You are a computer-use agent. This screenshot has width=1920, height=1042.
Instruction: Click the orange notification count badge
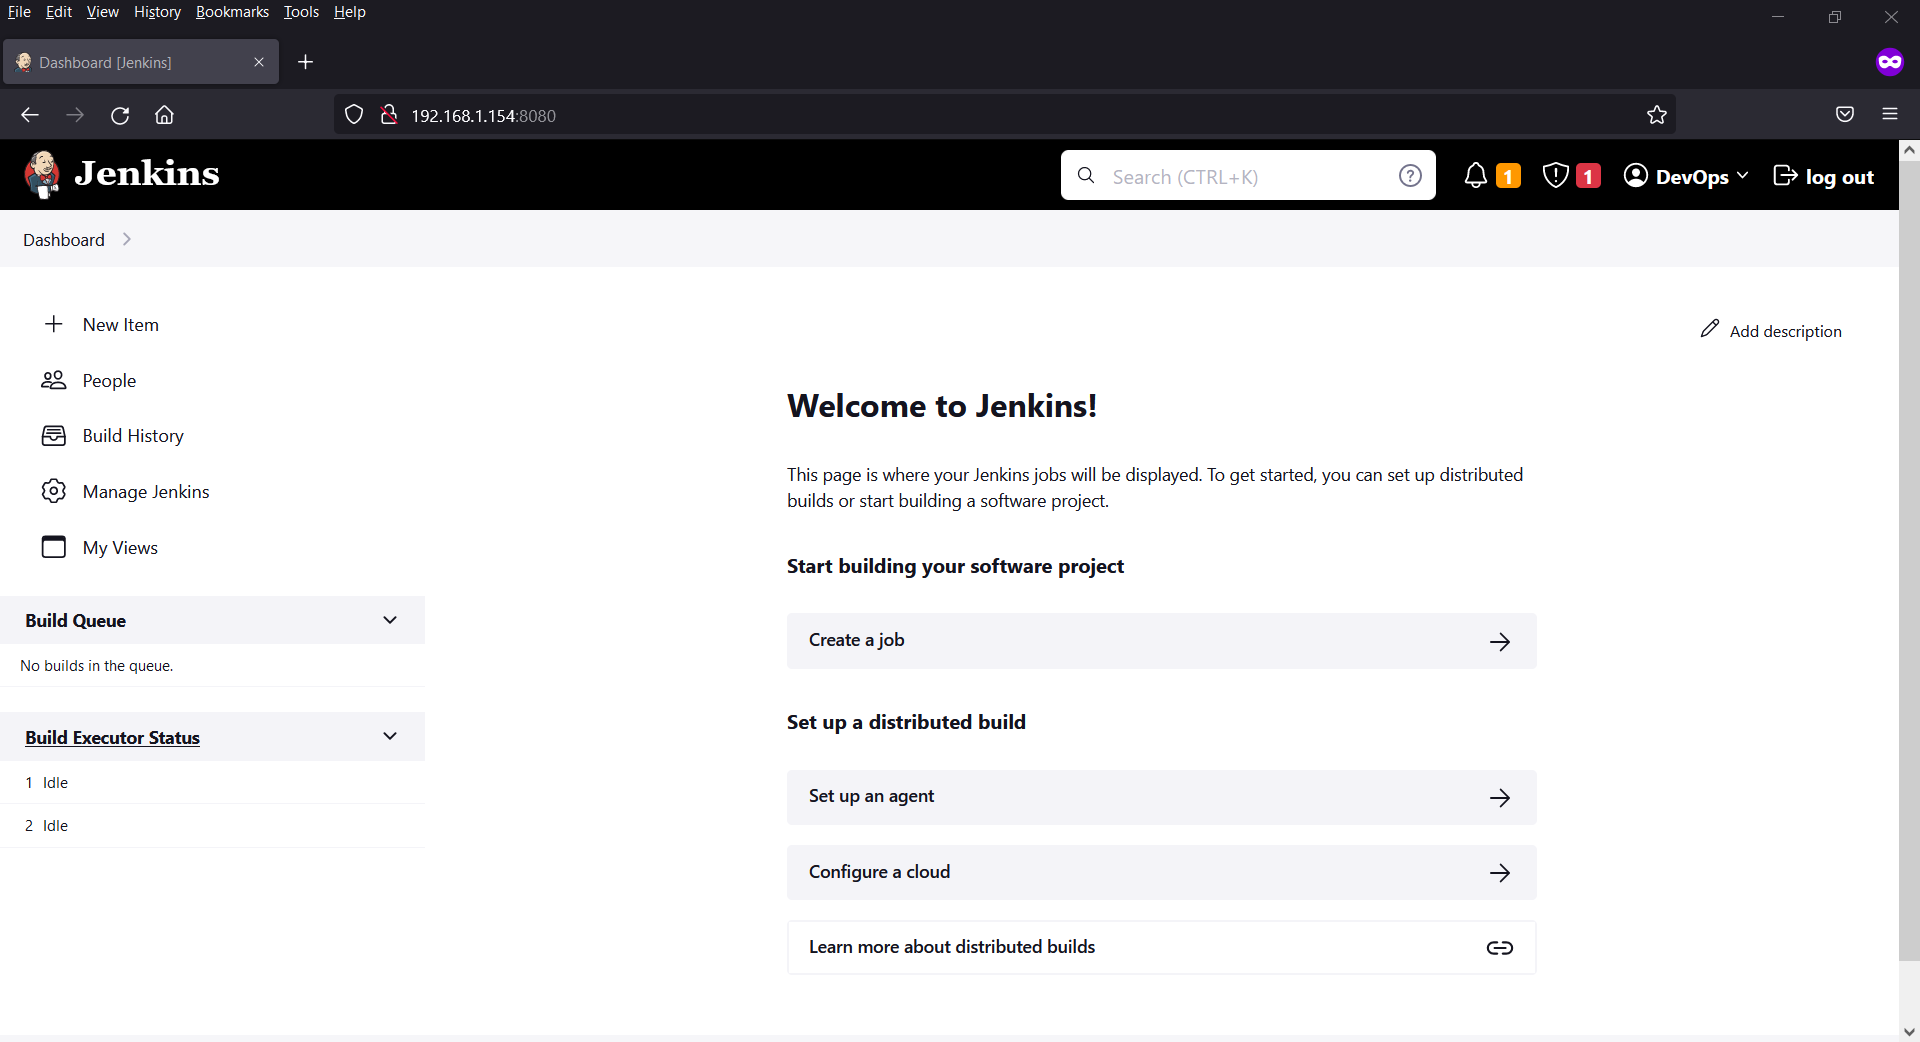(x=1508, y=176)
